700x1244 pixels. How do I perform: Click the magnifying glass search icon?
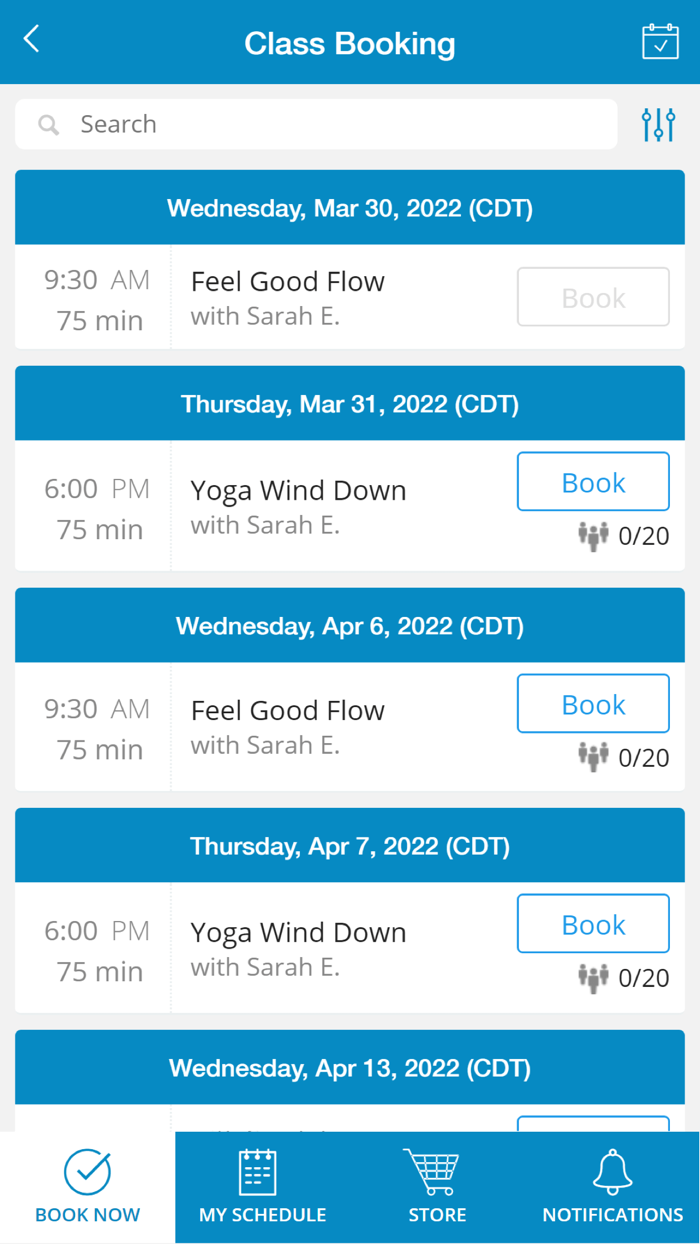point(48,124)
